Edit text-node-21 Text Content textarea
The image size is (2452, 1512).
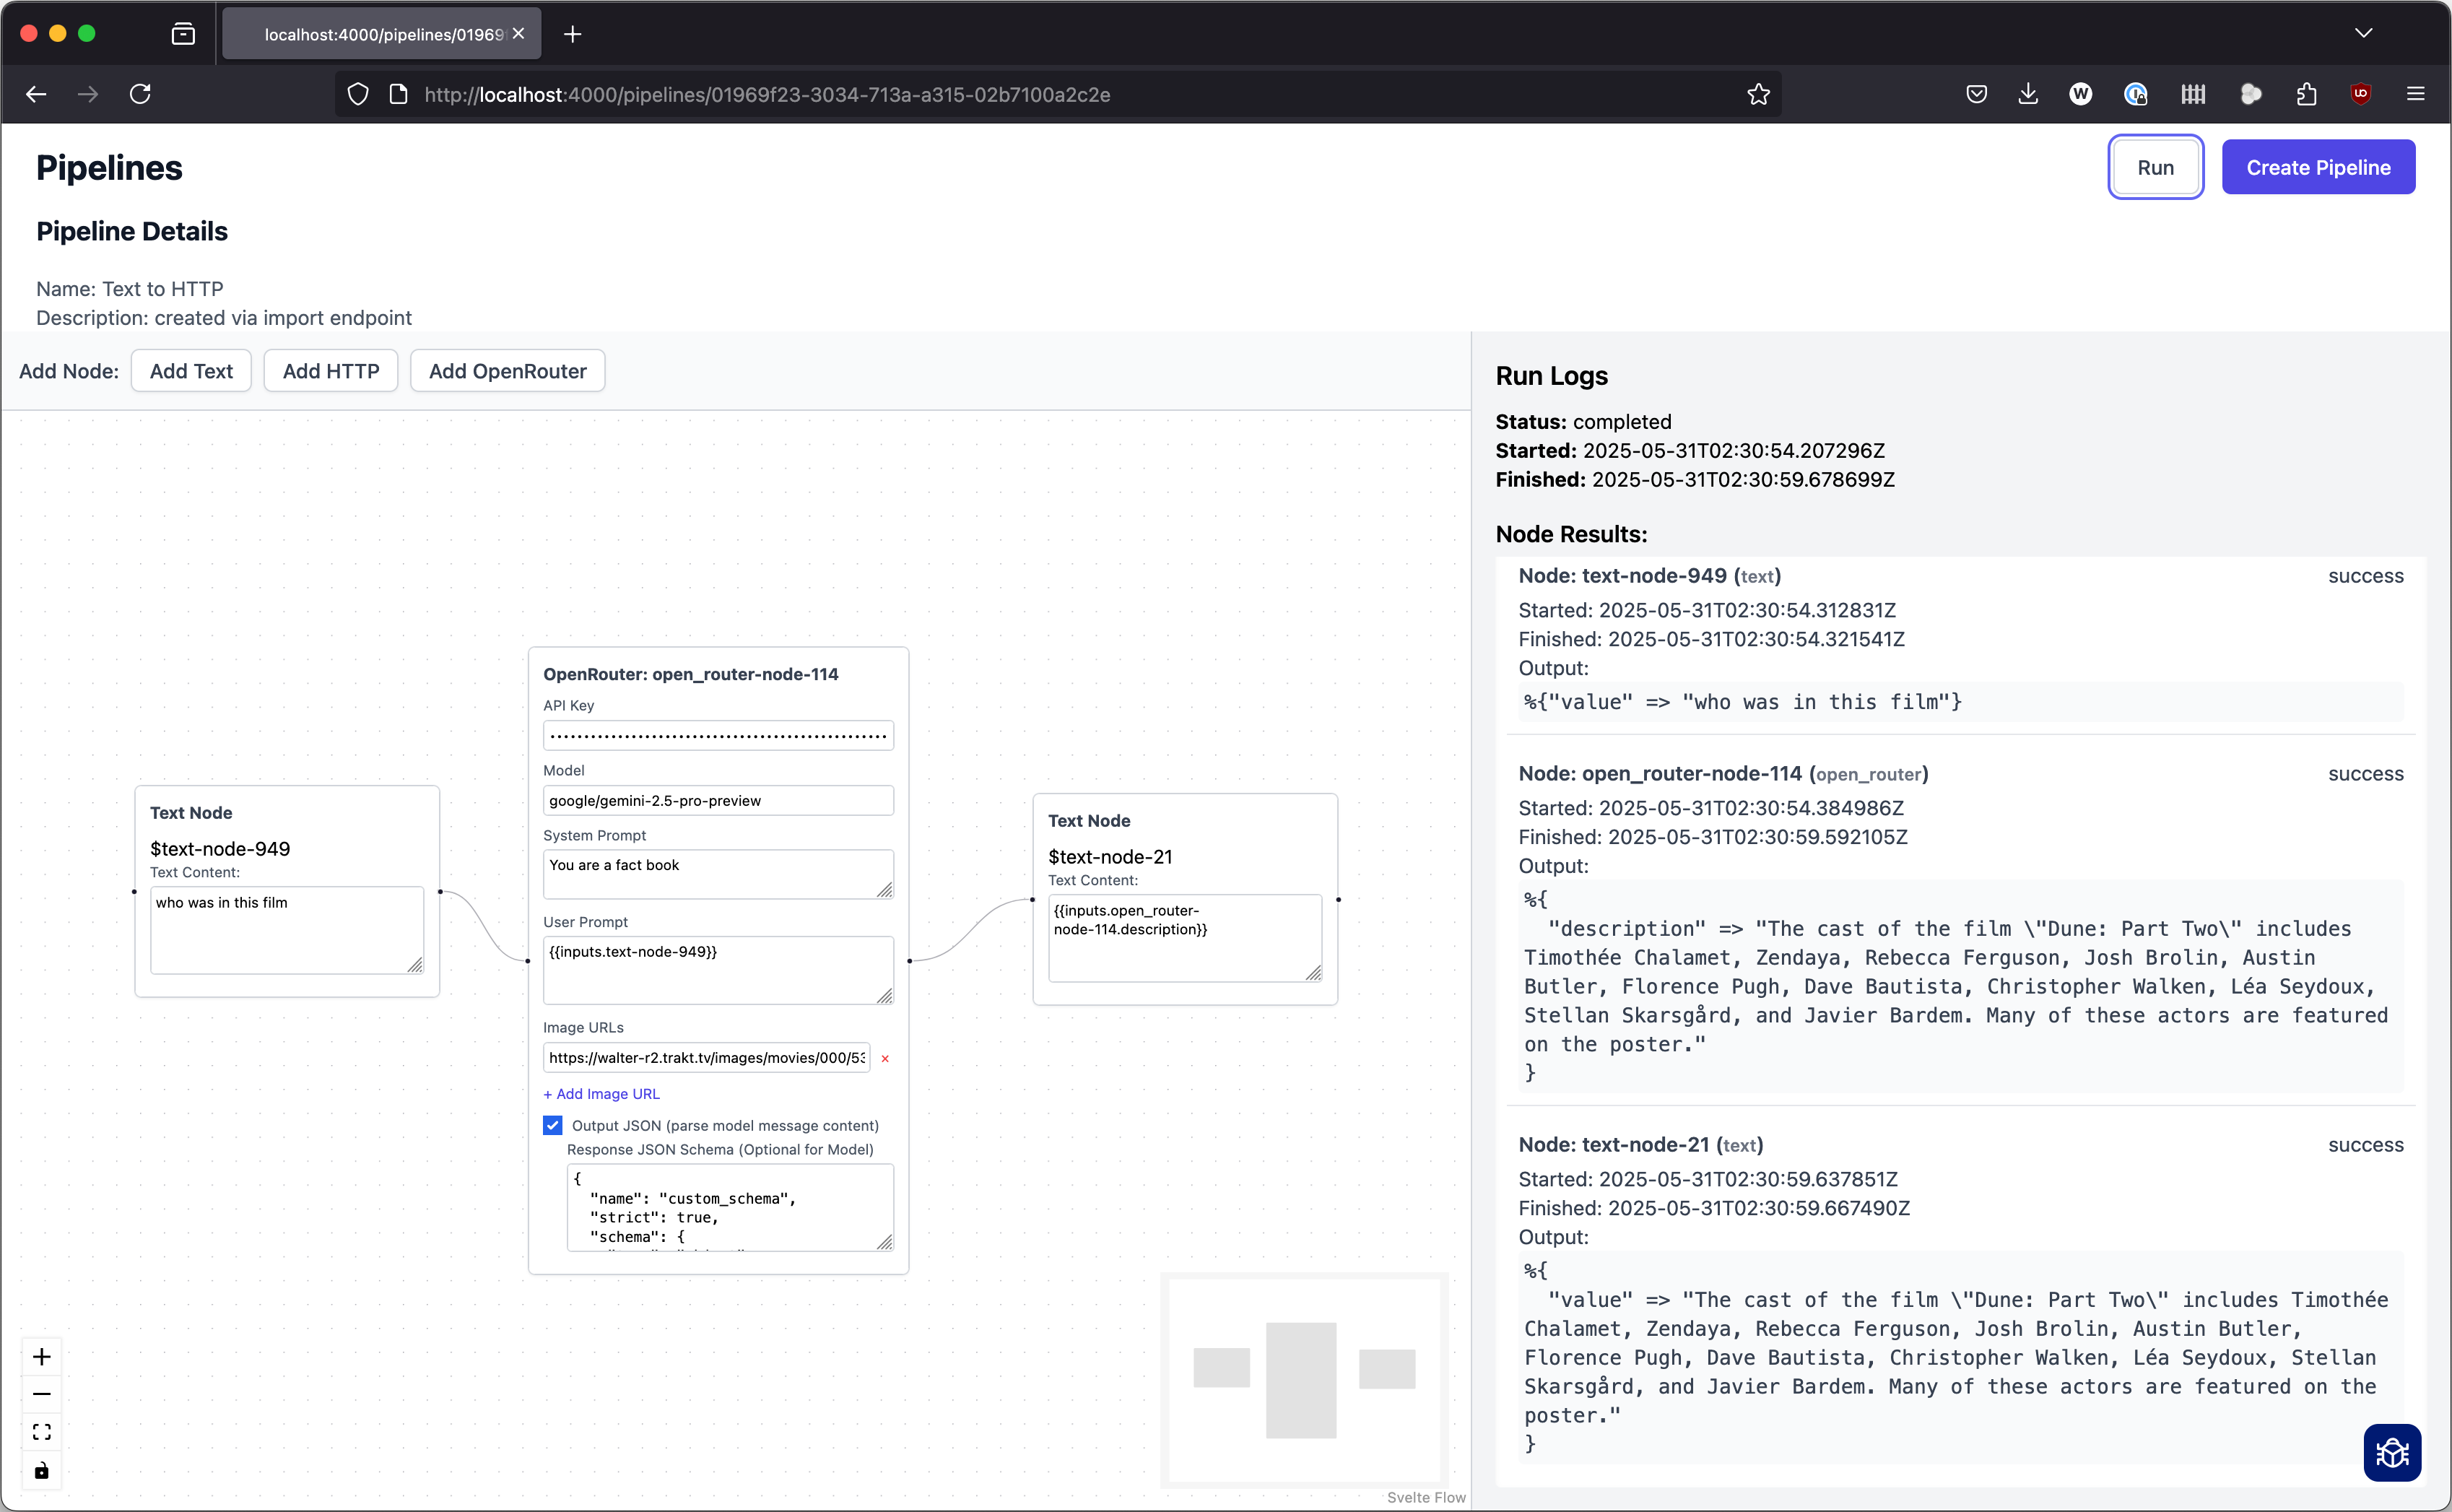point(1185,938)
